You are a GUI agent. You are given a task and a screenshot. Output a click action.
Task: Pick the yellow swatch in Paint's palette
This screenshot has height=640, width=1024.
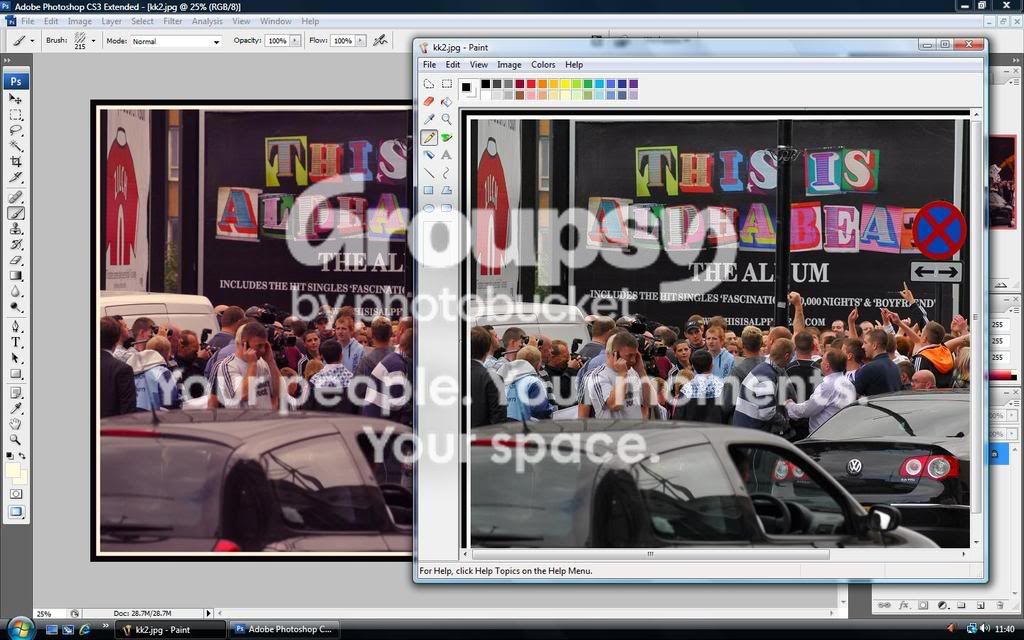[x=565, y=84]
